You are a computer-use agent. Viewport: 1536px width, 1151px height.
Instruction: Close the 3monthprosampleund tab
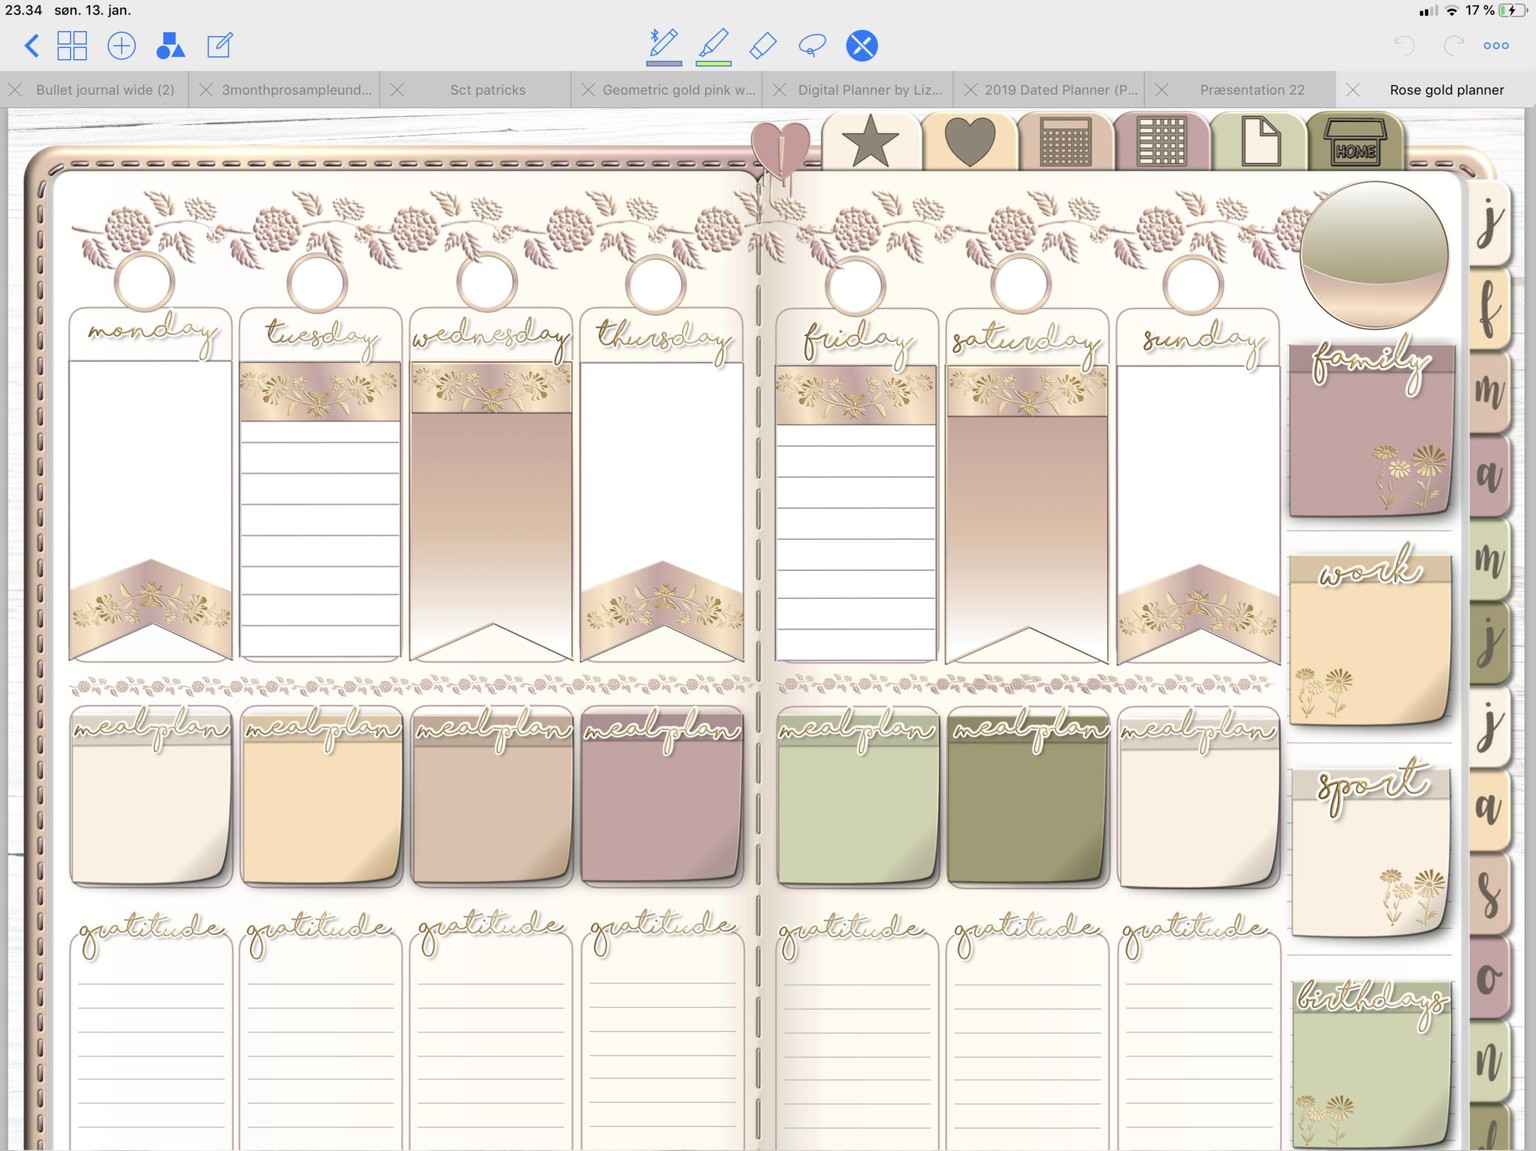(205, 90)
